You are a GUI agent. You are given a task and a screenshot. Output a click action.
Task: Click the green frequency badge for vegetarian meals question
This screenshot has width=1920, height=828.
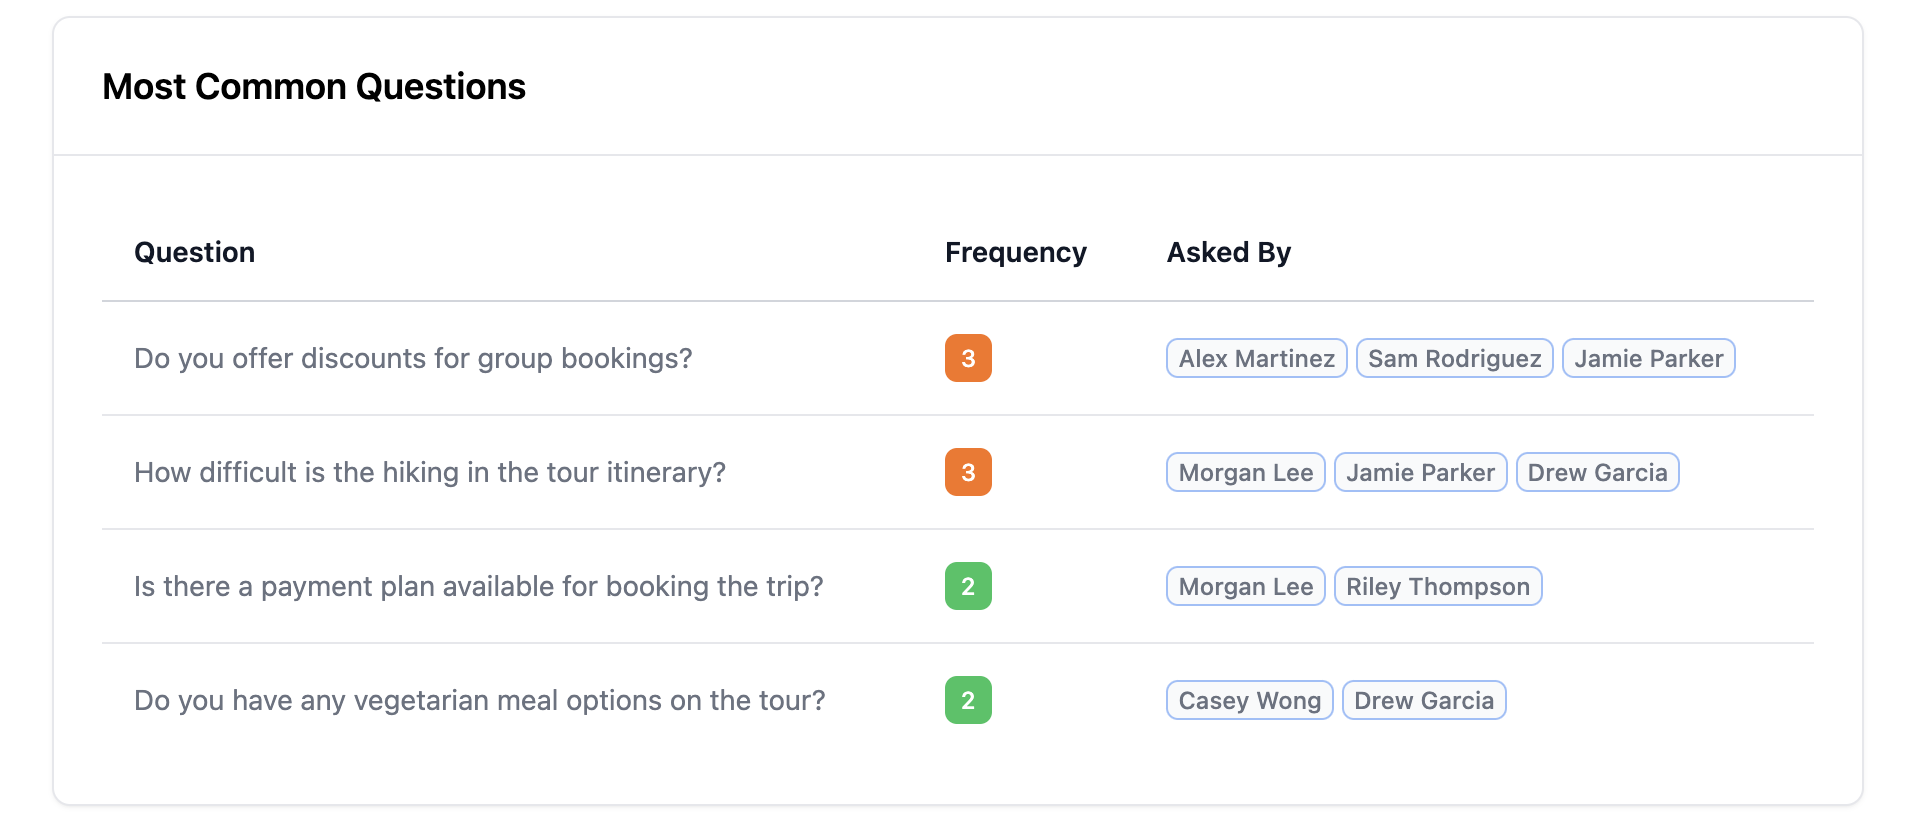click(967, 700)
